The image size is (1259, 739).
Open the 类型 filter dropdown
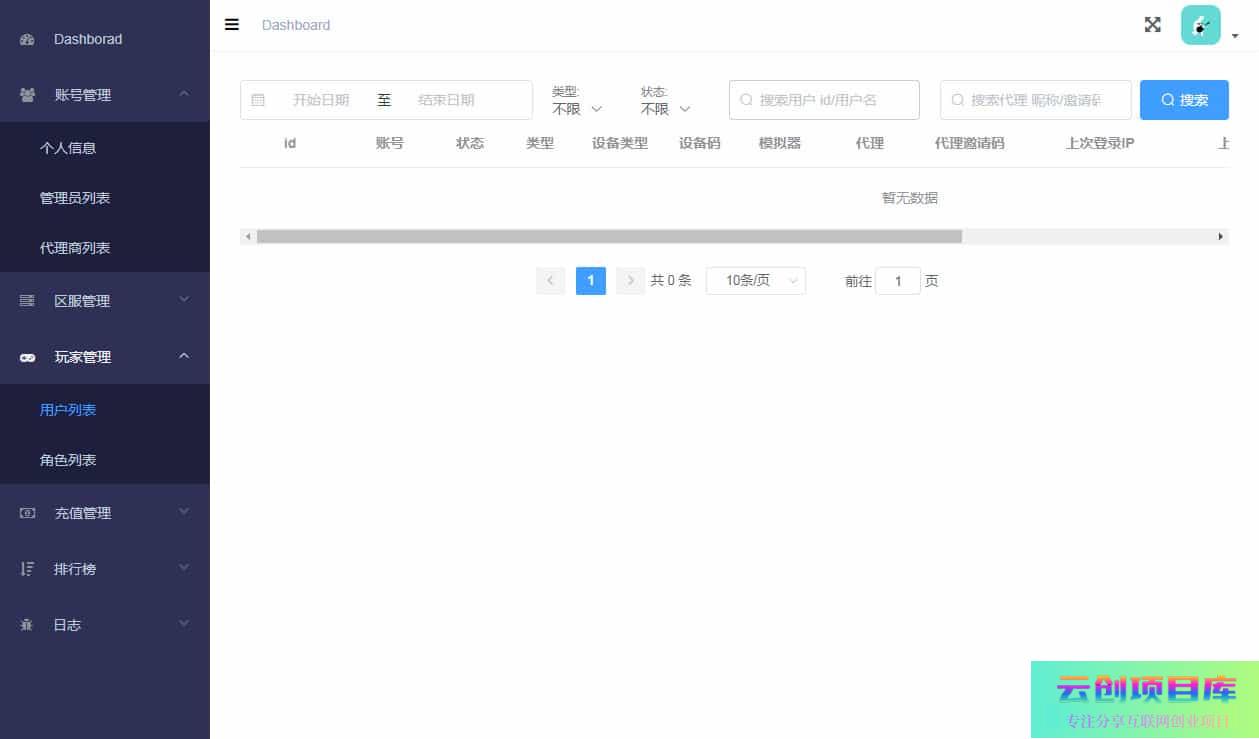(x=577, y=108)
